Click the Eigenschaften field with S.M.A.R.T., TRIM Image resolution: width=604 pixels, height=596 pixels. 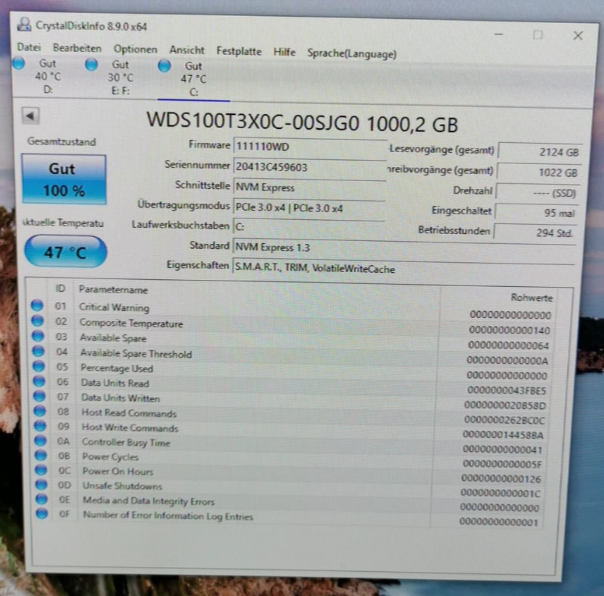tap(403, 269)
